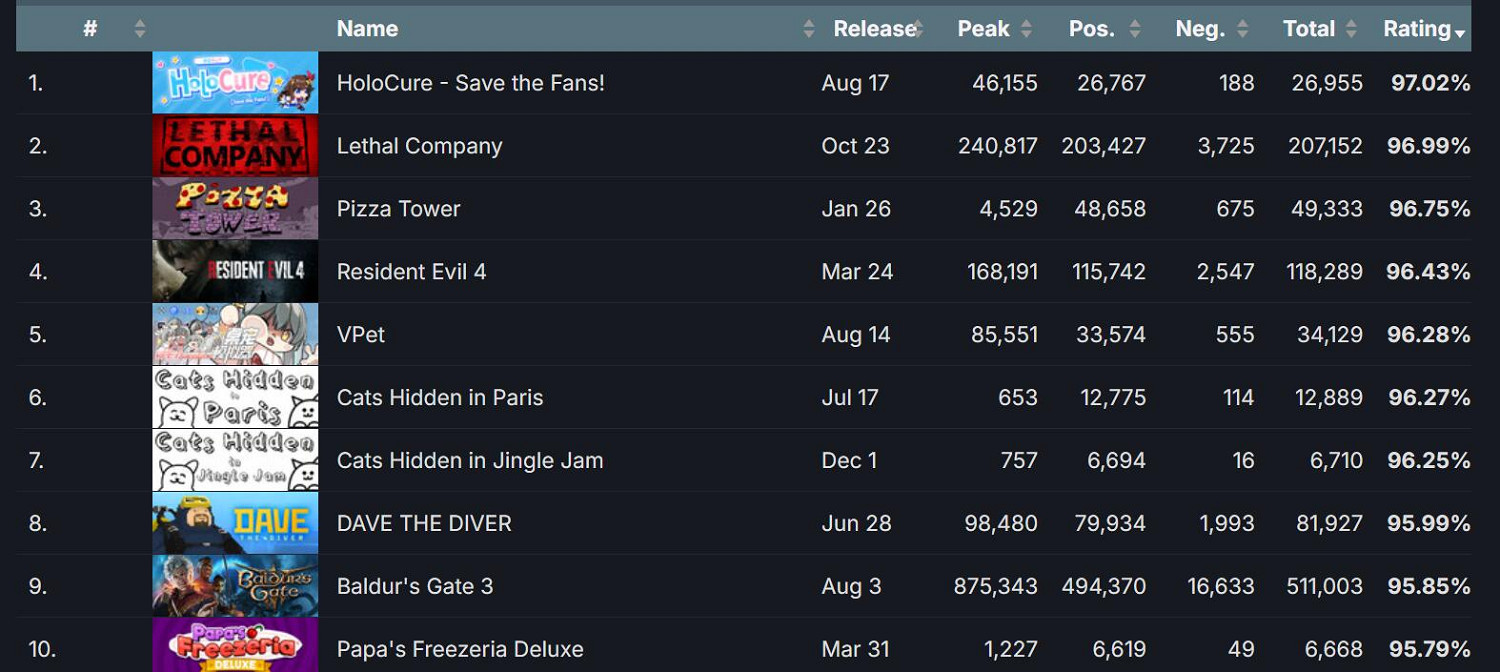
Task: Click the Lethal Company title link
Action: (x=419, y=146)
